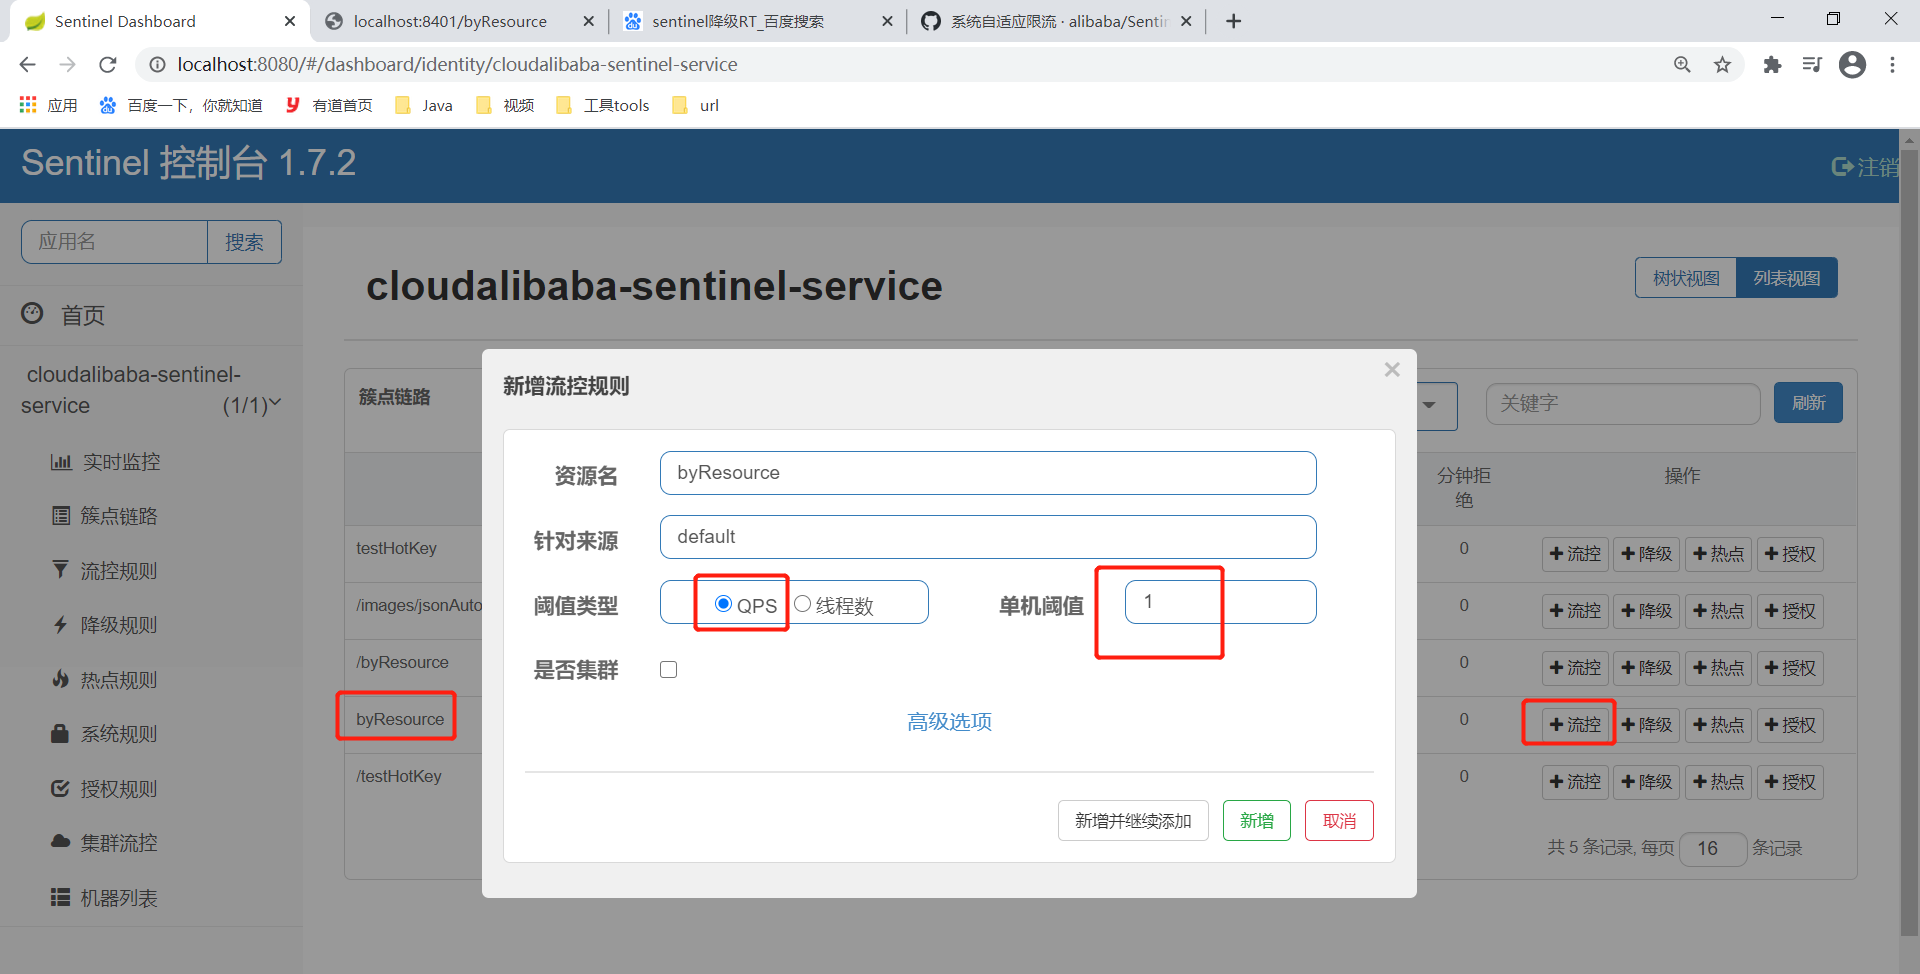Open 降级规则 in sidebar
This screenshot has height=974, width=1920.
[105, 625]
